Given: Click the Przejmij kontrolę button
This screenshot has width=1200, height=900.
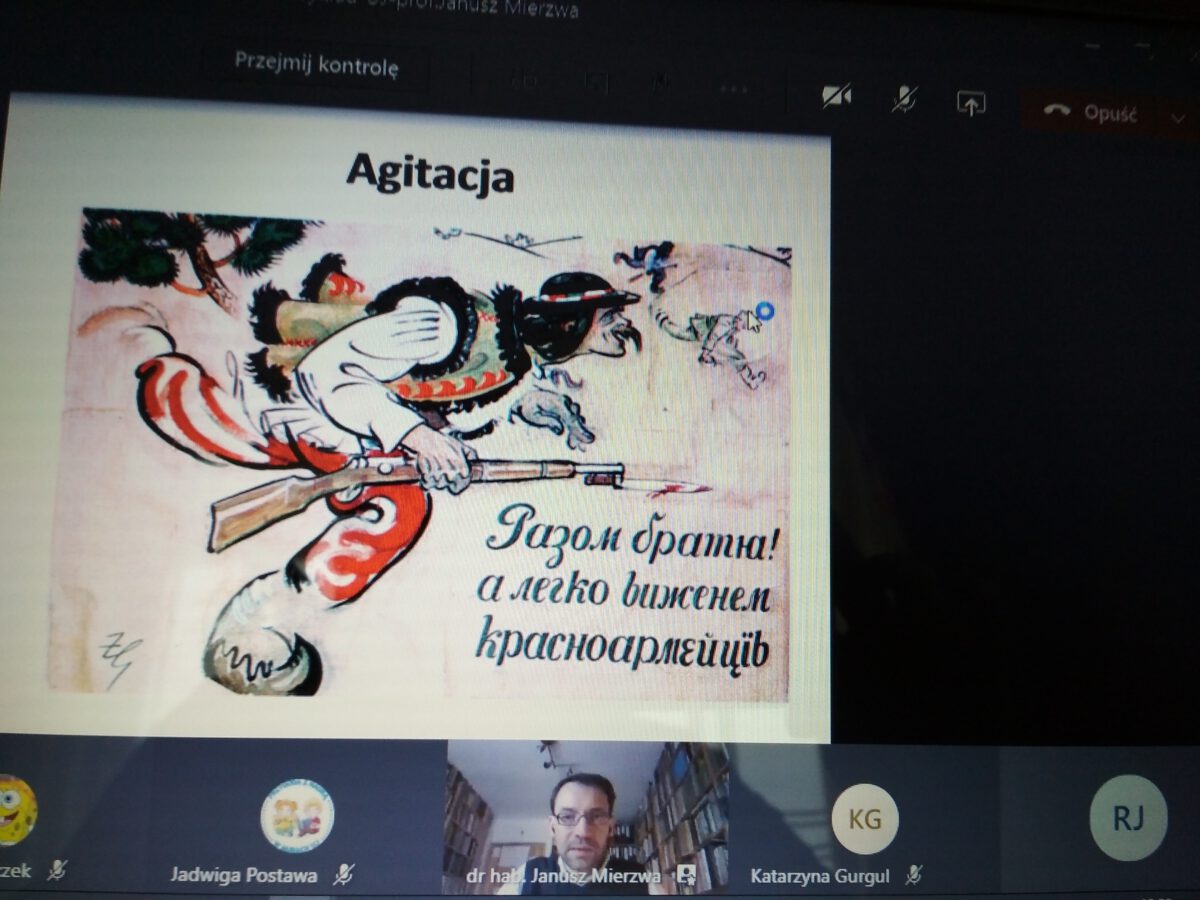Looking at the screenshot, I should [316, 66].
